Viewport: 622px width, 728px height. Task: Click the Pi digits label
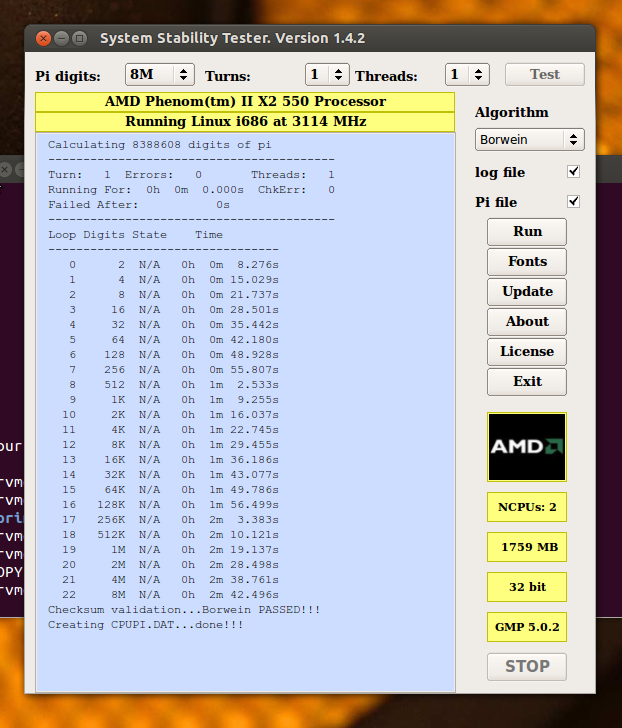click(68, 76)
